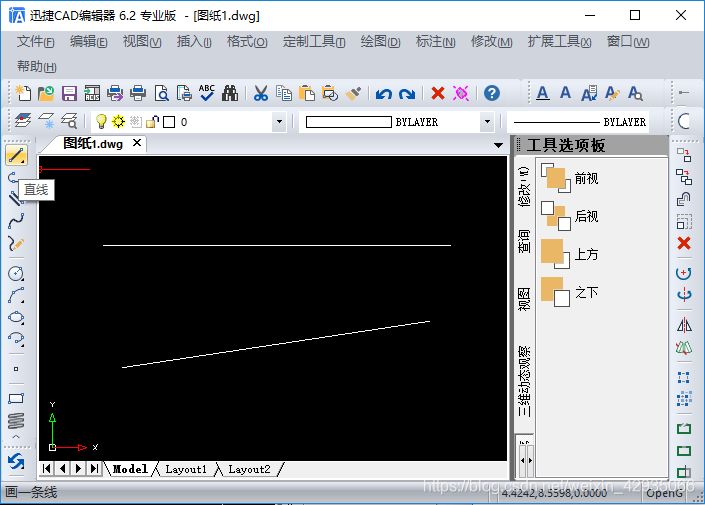Select the Circle drawing tool
Viewport: 705px width, 505px height.
[x=16, y=273]
